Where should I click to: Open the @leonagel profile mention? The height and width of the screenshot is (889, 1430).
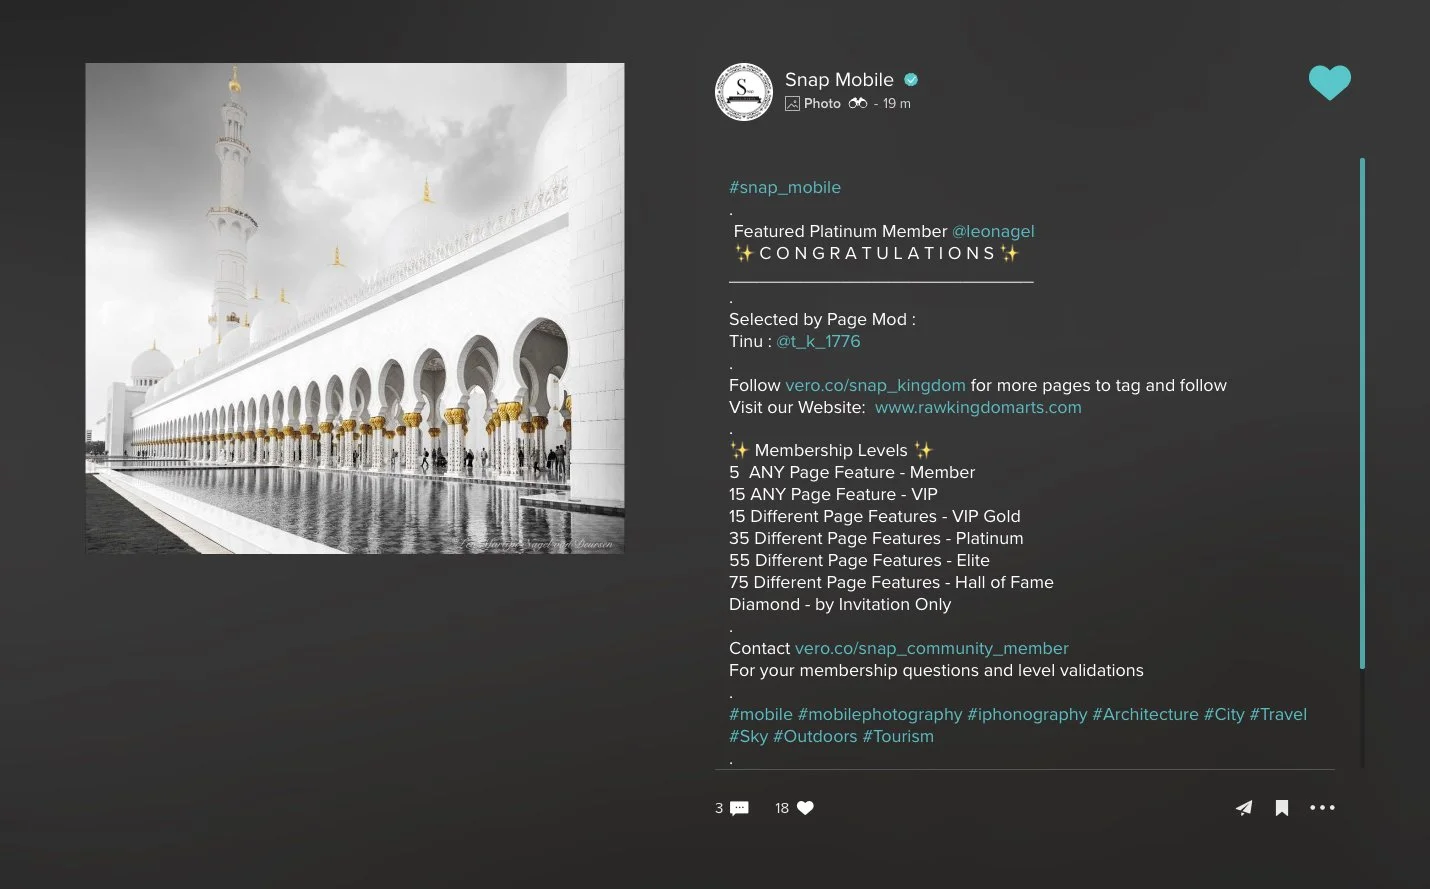[993, 231]
